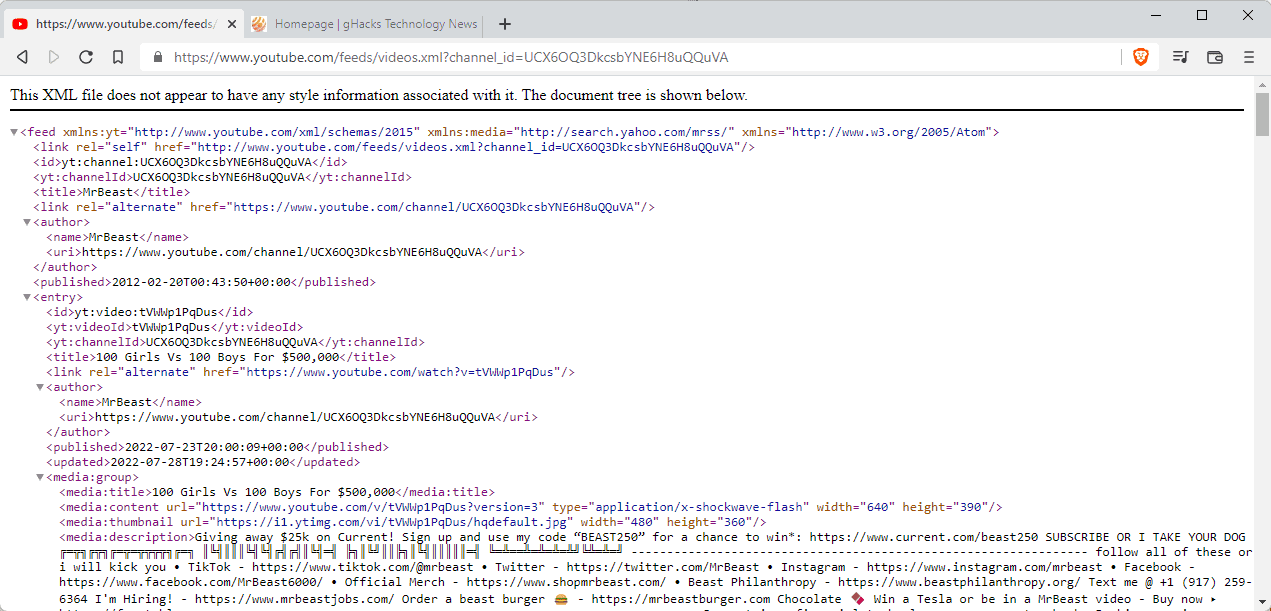
Task: Click the browser Back button
Action: 22,57
